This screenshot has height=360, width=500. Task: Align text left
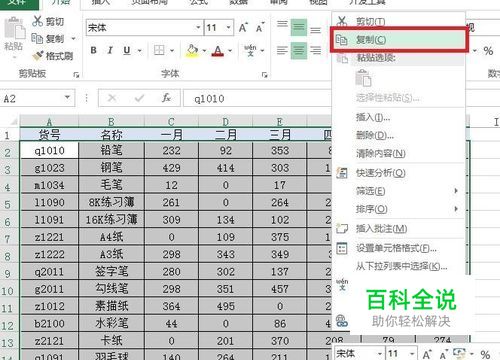[282, 50]
